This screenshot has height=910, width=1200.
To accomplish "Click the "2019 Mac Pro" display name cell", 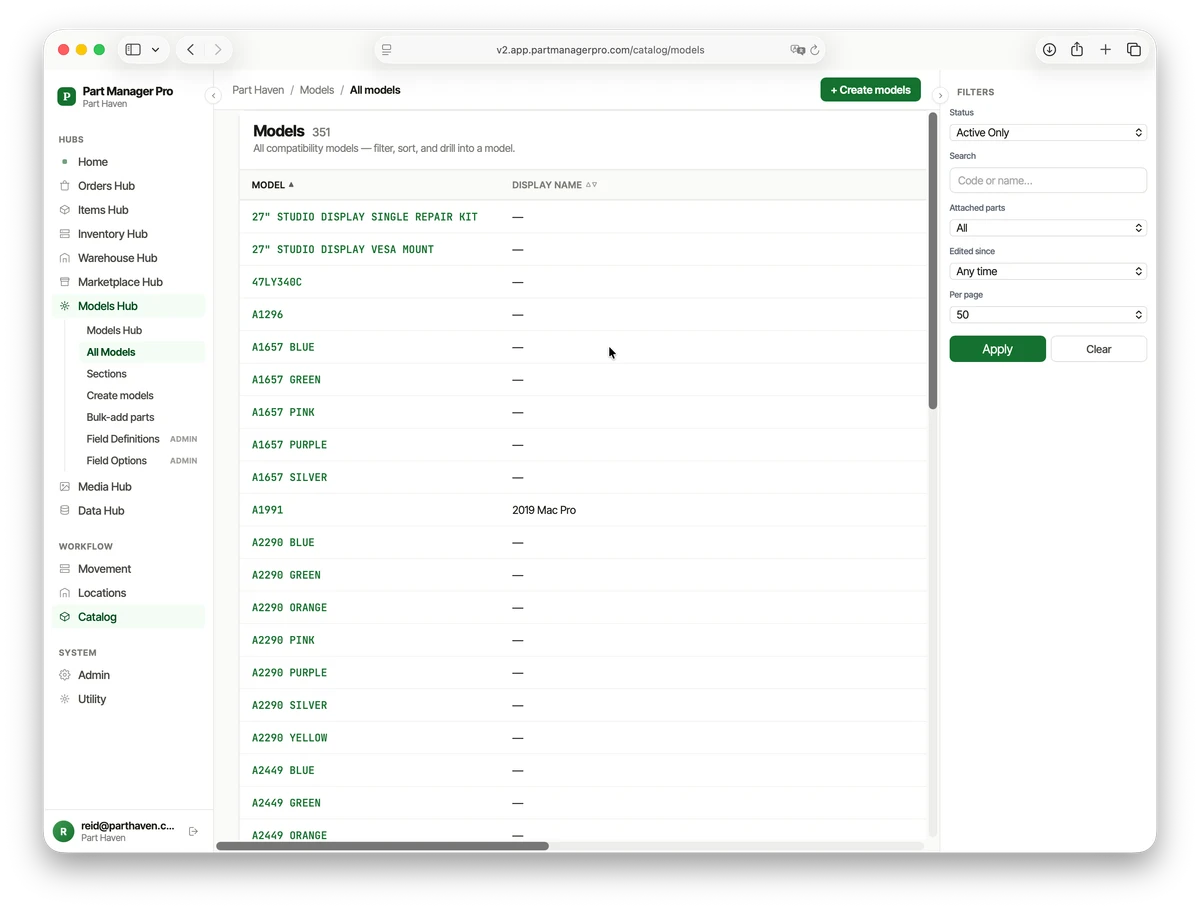I will 544,510.
